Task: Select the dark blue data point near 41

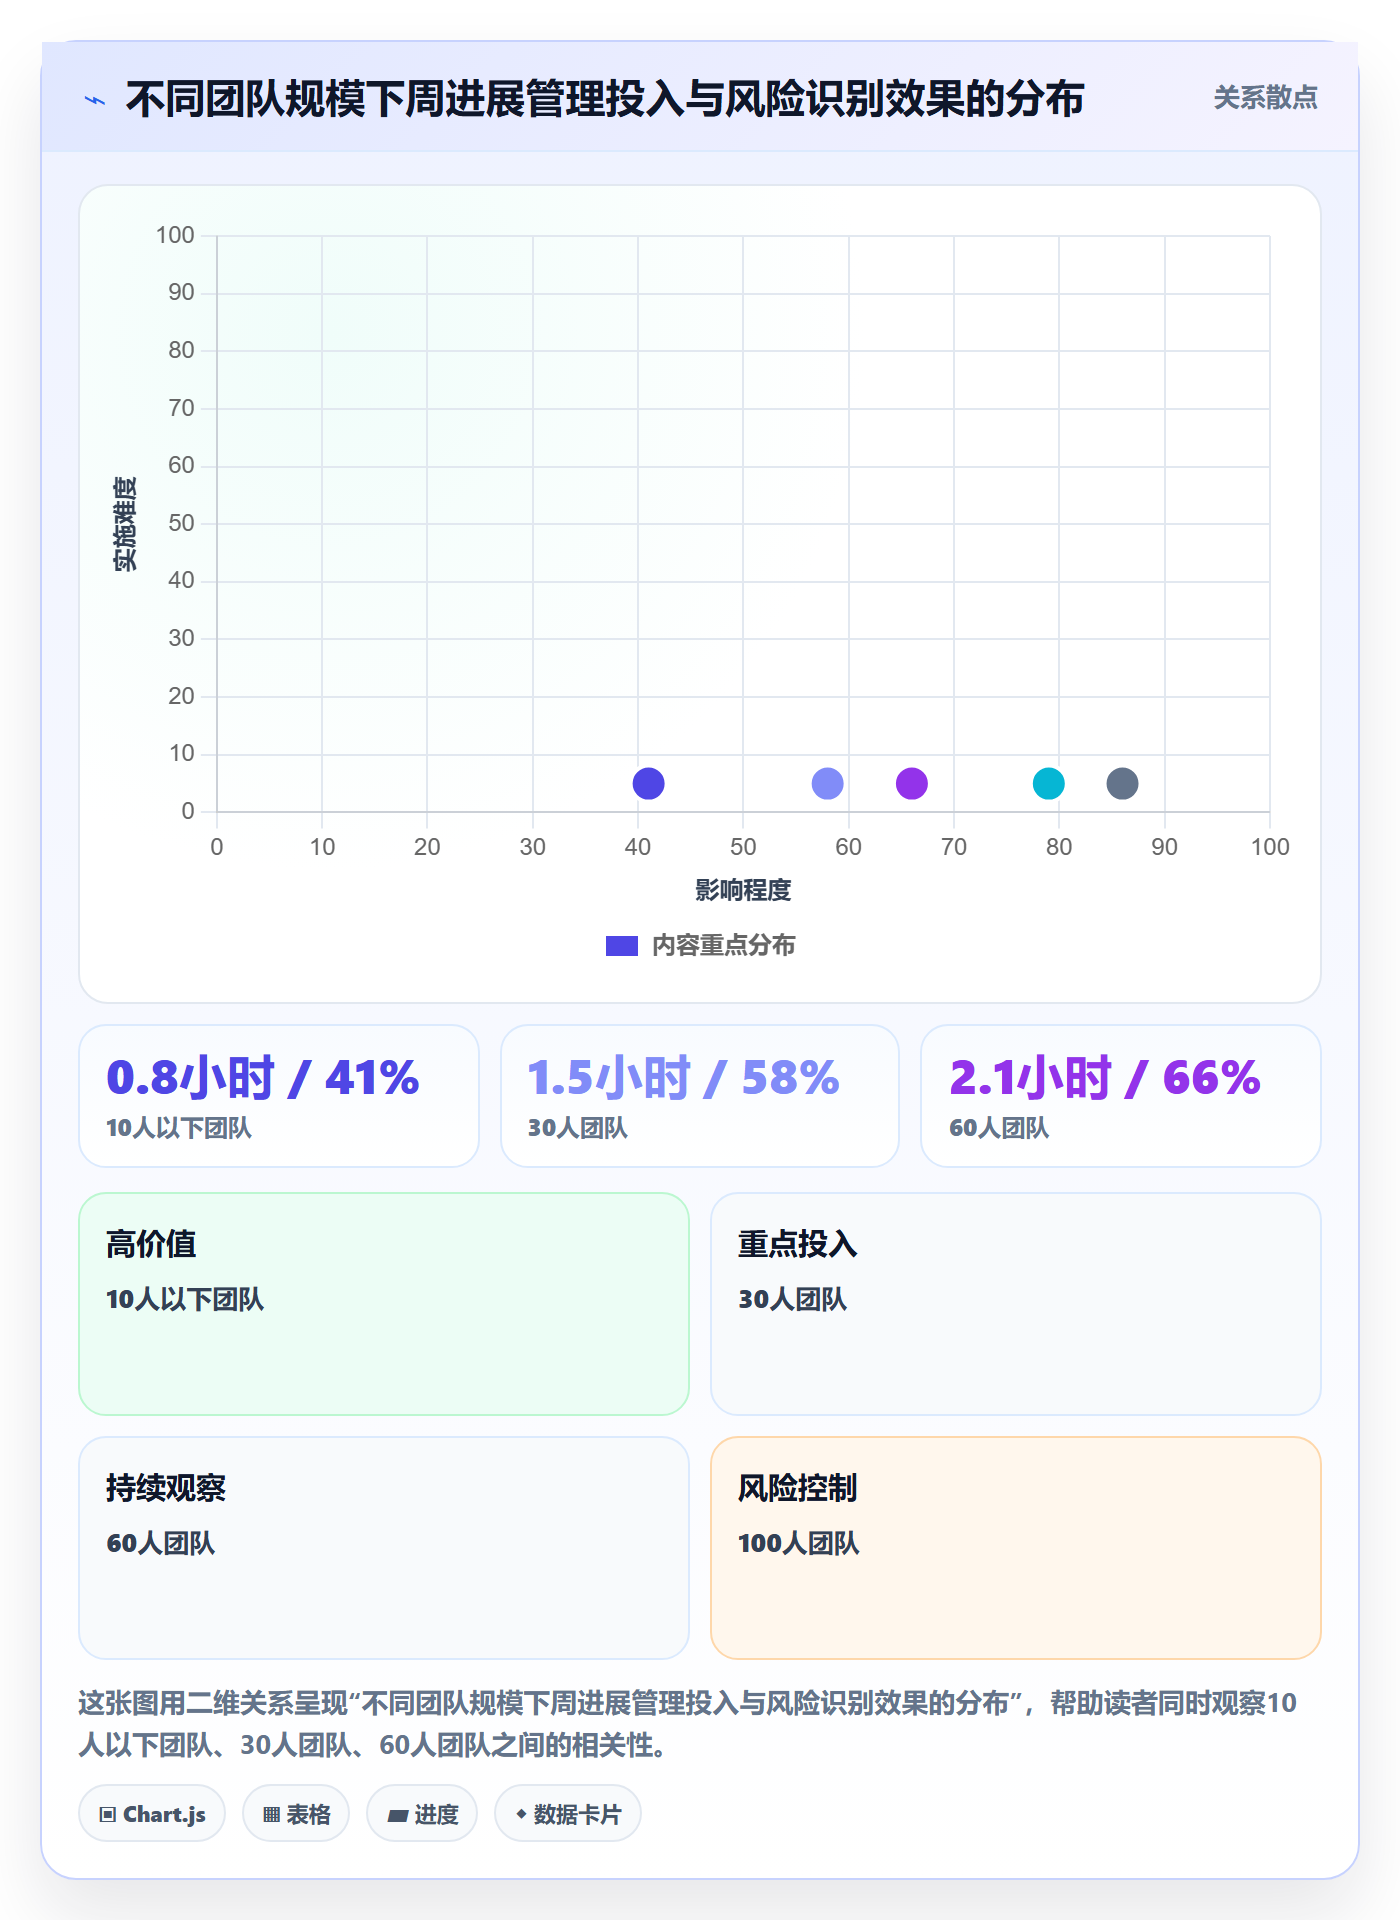Action: 648,783
